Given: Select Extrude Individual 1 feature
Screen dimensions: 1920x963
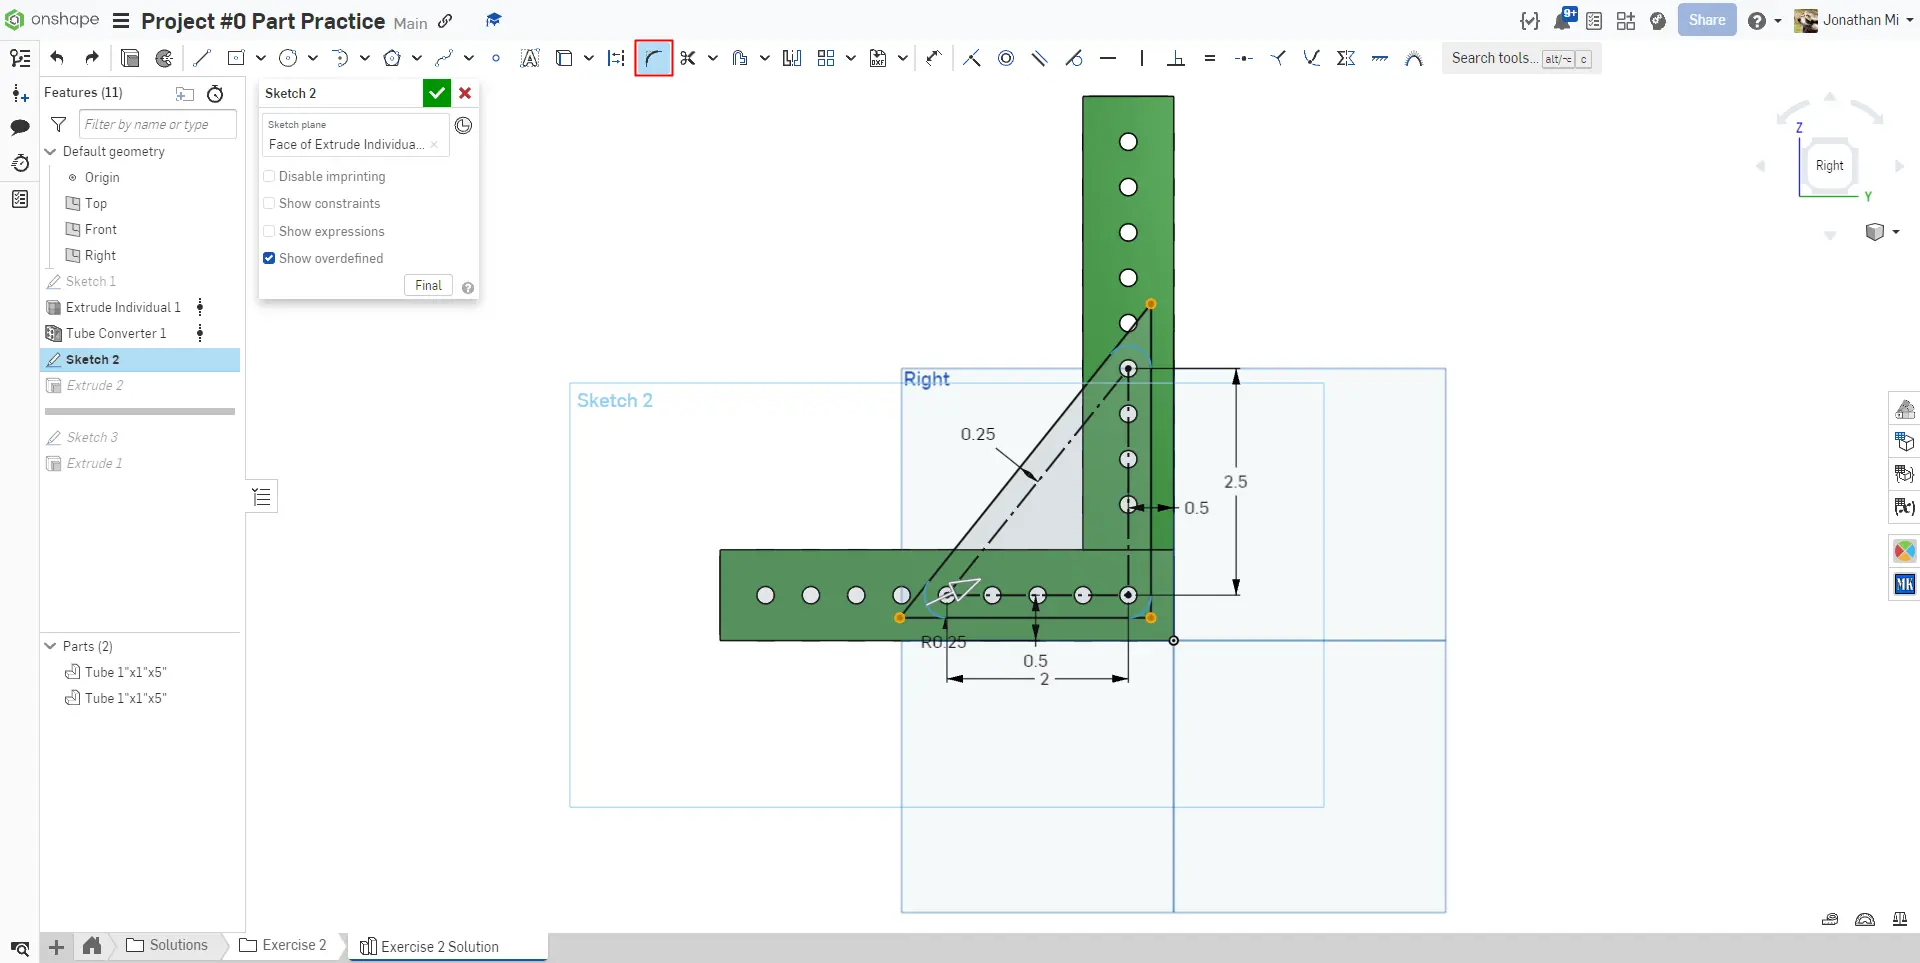Looking at the screenshot, I should (123, 307).
